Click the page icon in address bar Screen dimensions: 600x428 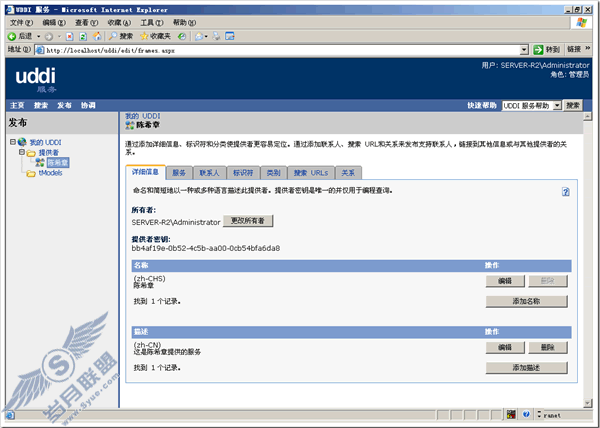pyautogui.click(x=40, y=50)
